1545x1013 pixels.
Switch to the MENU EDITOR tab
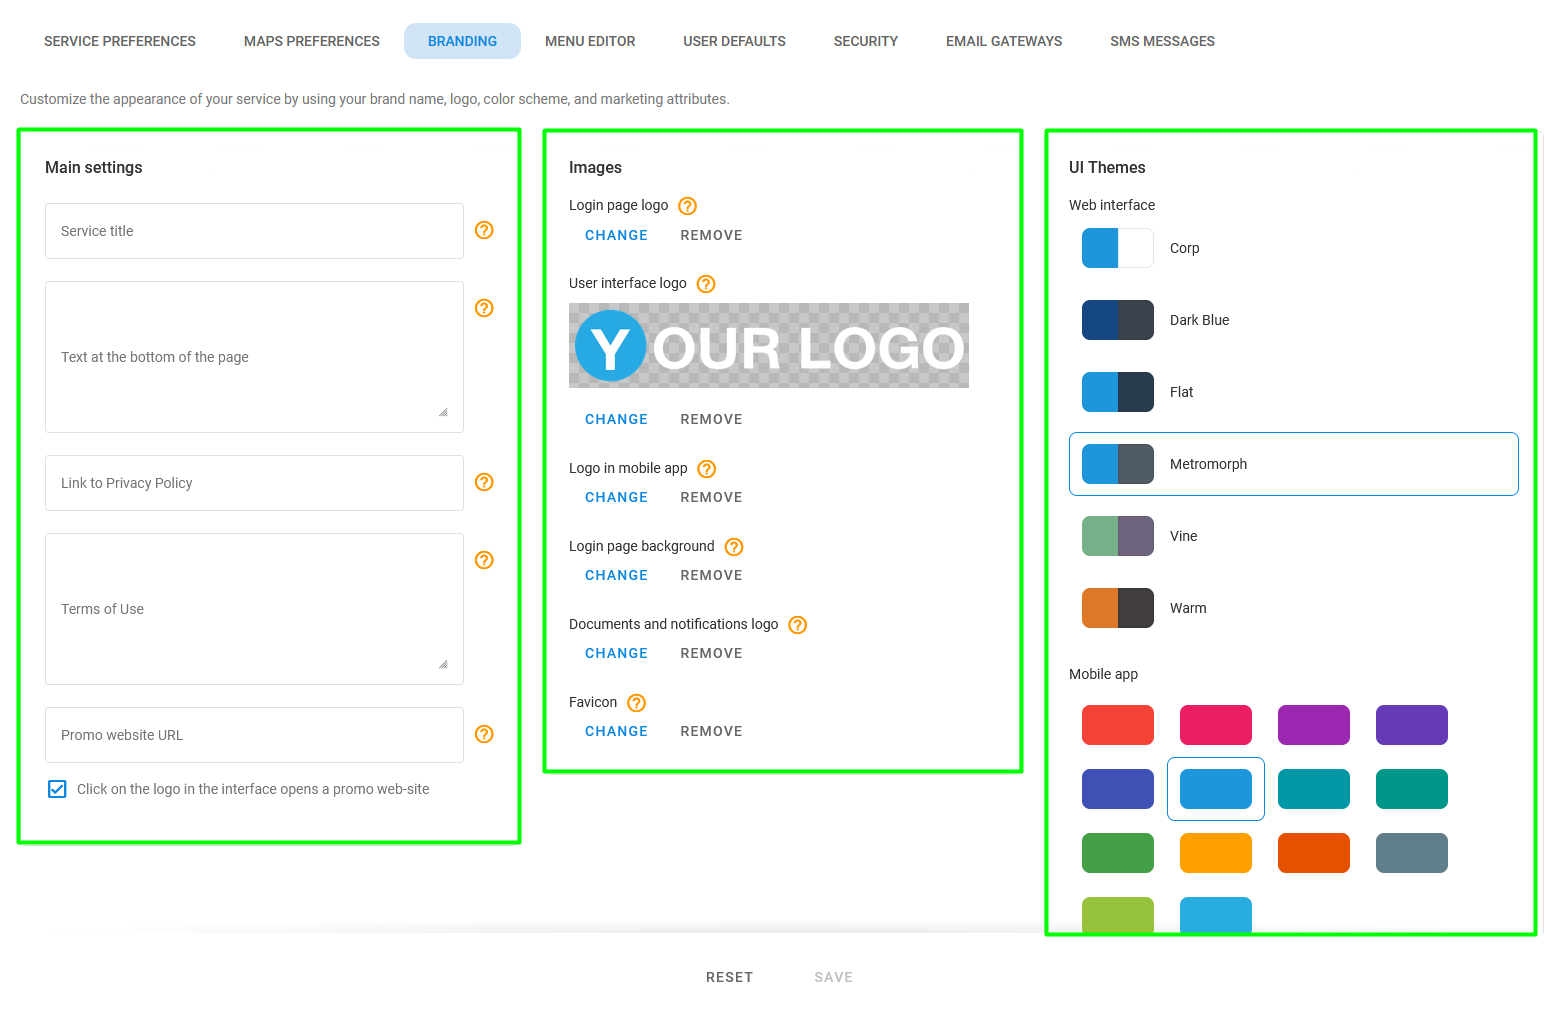click(x=590, y=41)
